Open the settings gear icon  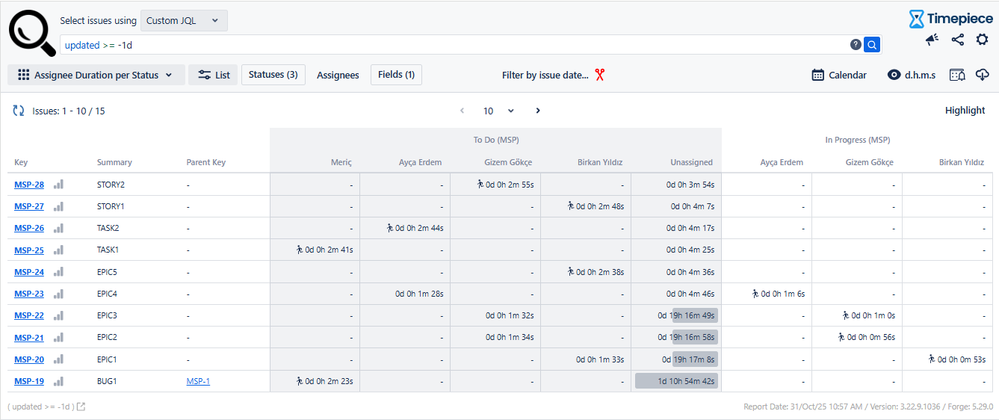tap(982, 40)
